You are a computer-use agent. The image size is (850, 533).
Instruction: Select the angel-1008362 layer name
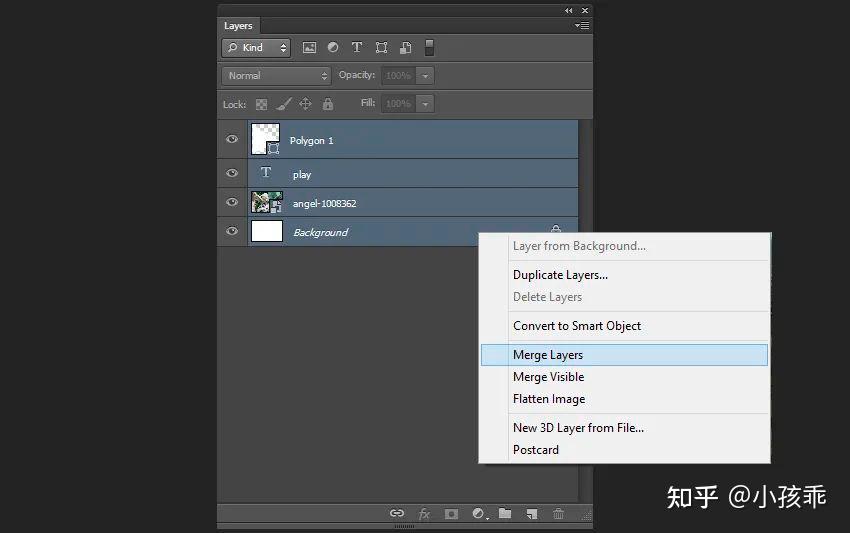[324, 203]
